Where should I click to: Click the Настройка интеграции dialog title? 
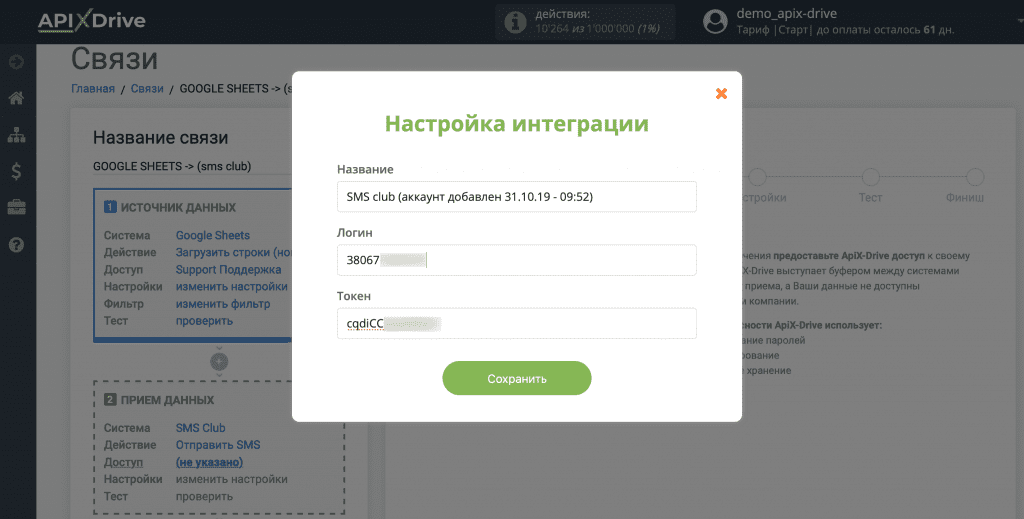click(x=517, y=123)
